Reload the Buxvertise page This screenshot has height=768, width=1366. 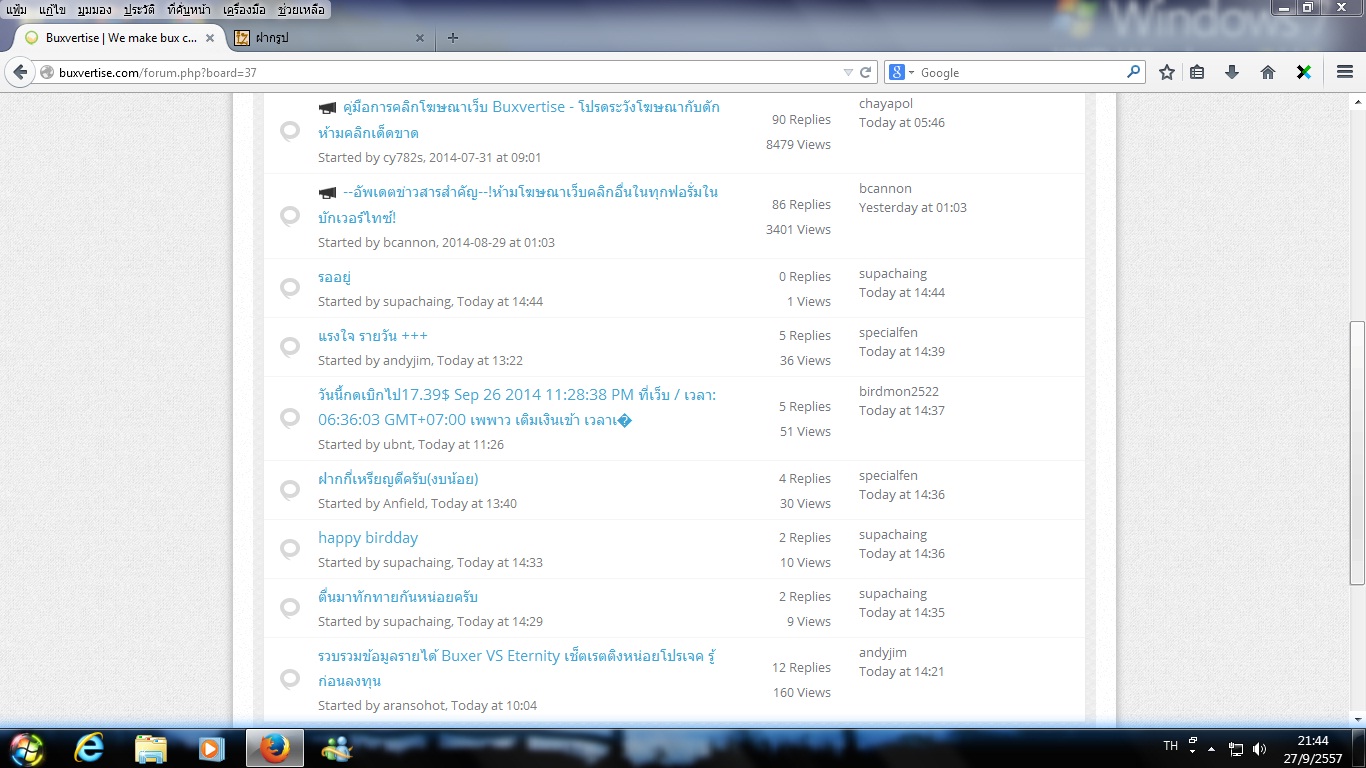[866, 72]
